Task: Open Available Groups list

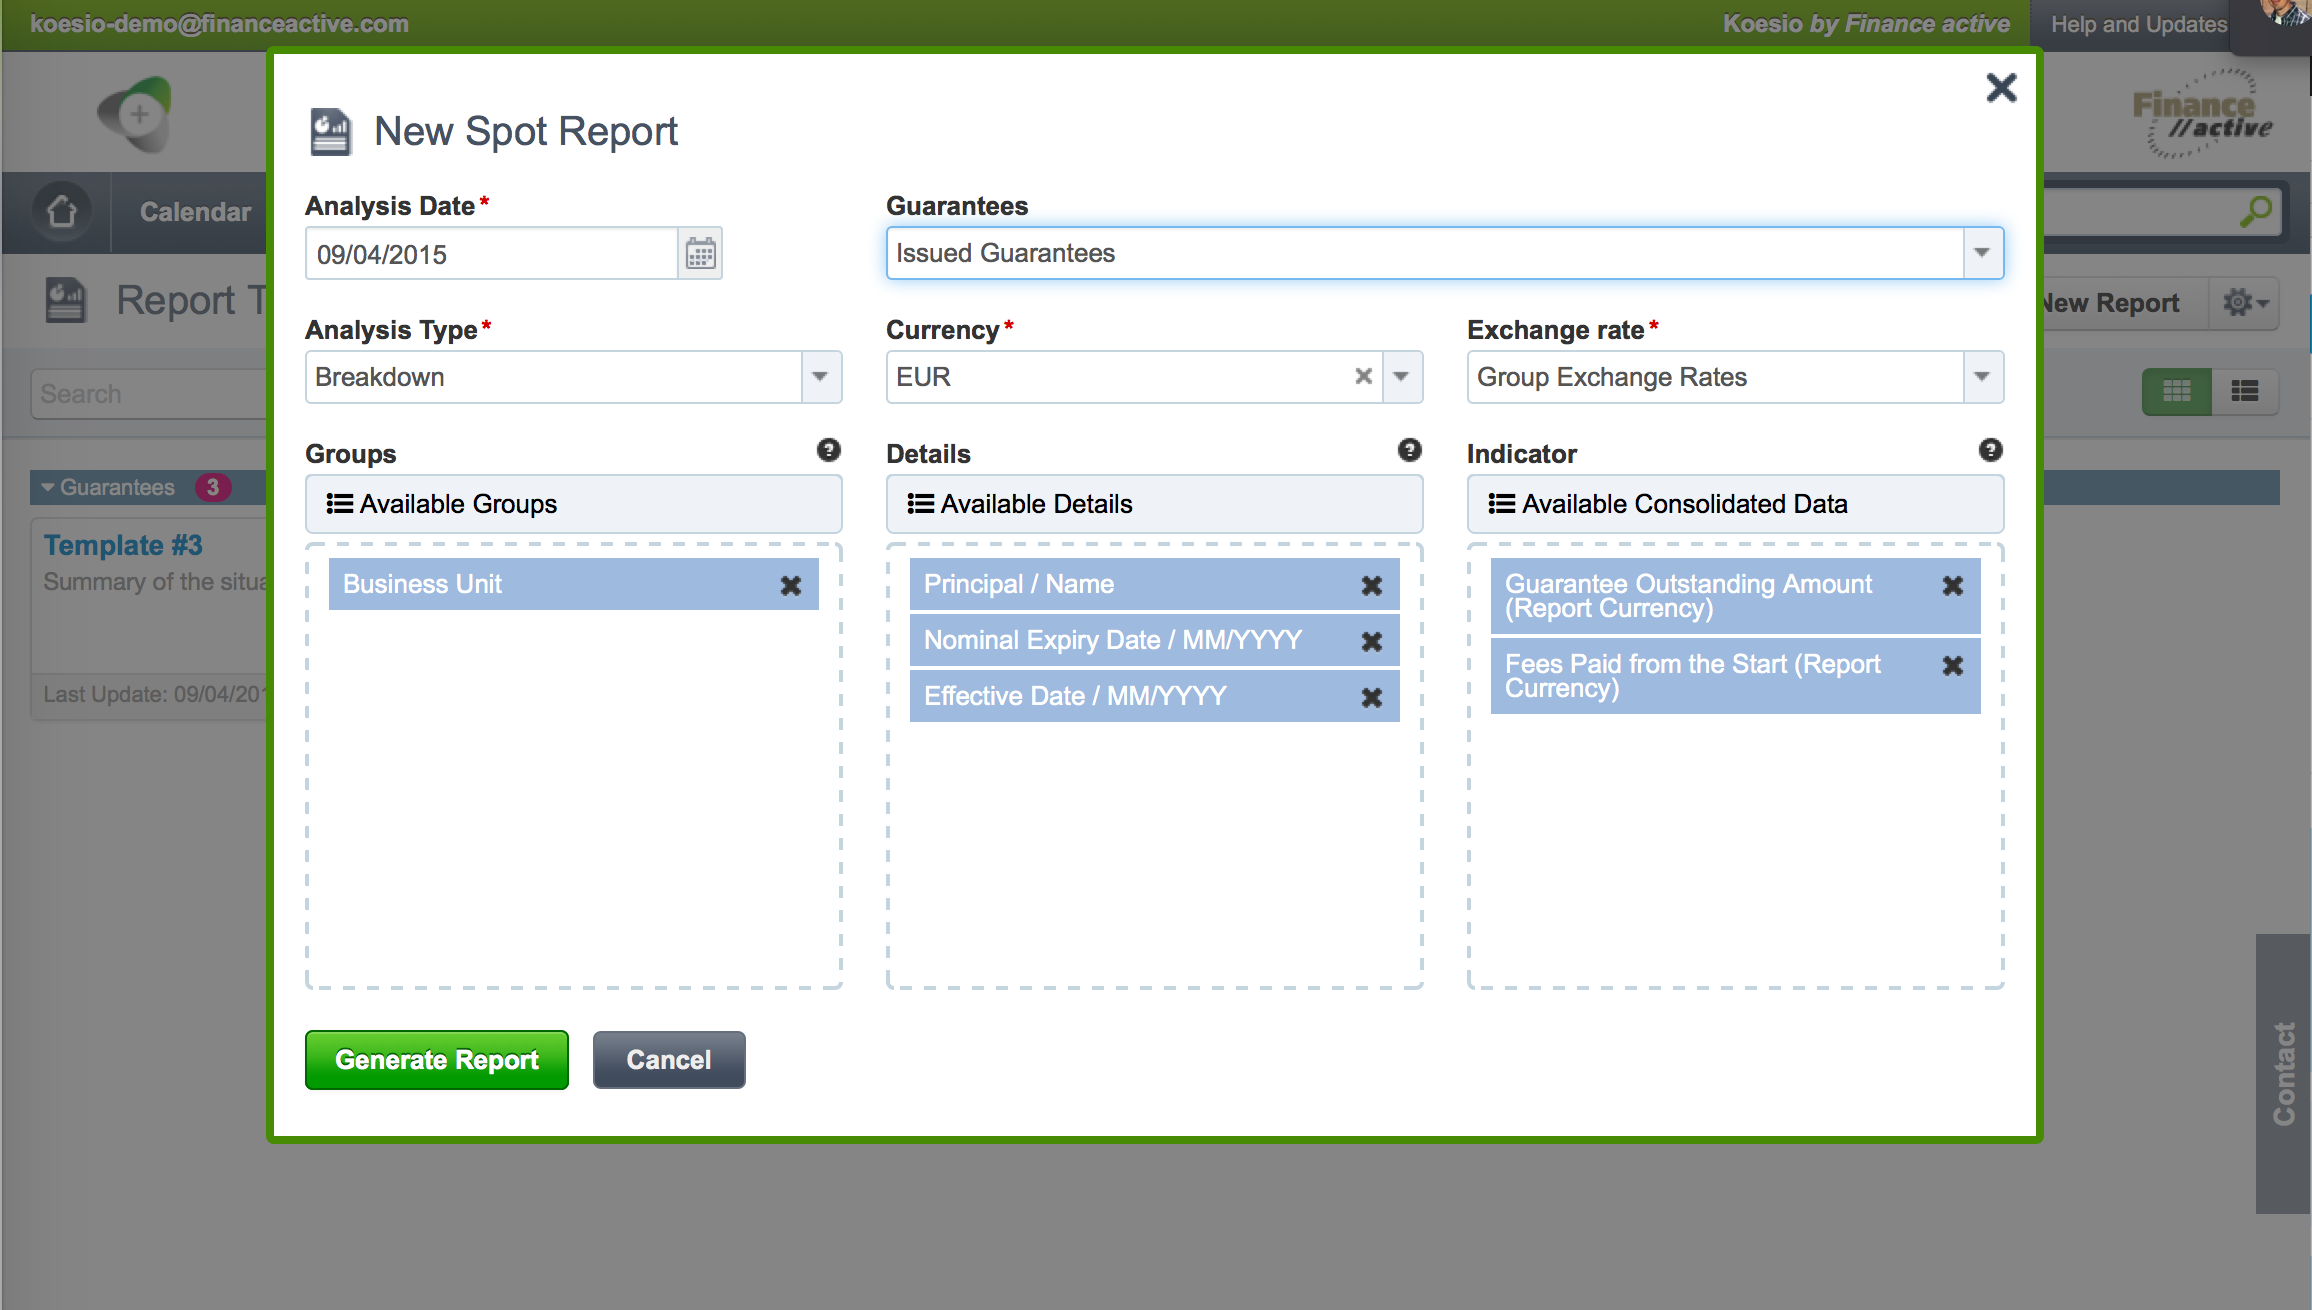Action: click(573, 504)
